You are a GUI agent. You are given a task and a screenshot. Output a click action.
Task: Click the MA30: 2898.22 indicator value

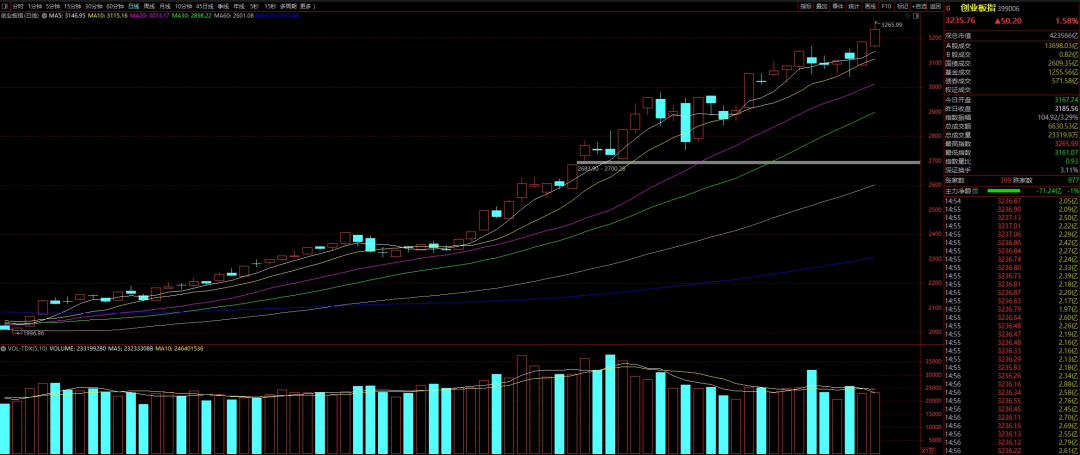[191, 15]
